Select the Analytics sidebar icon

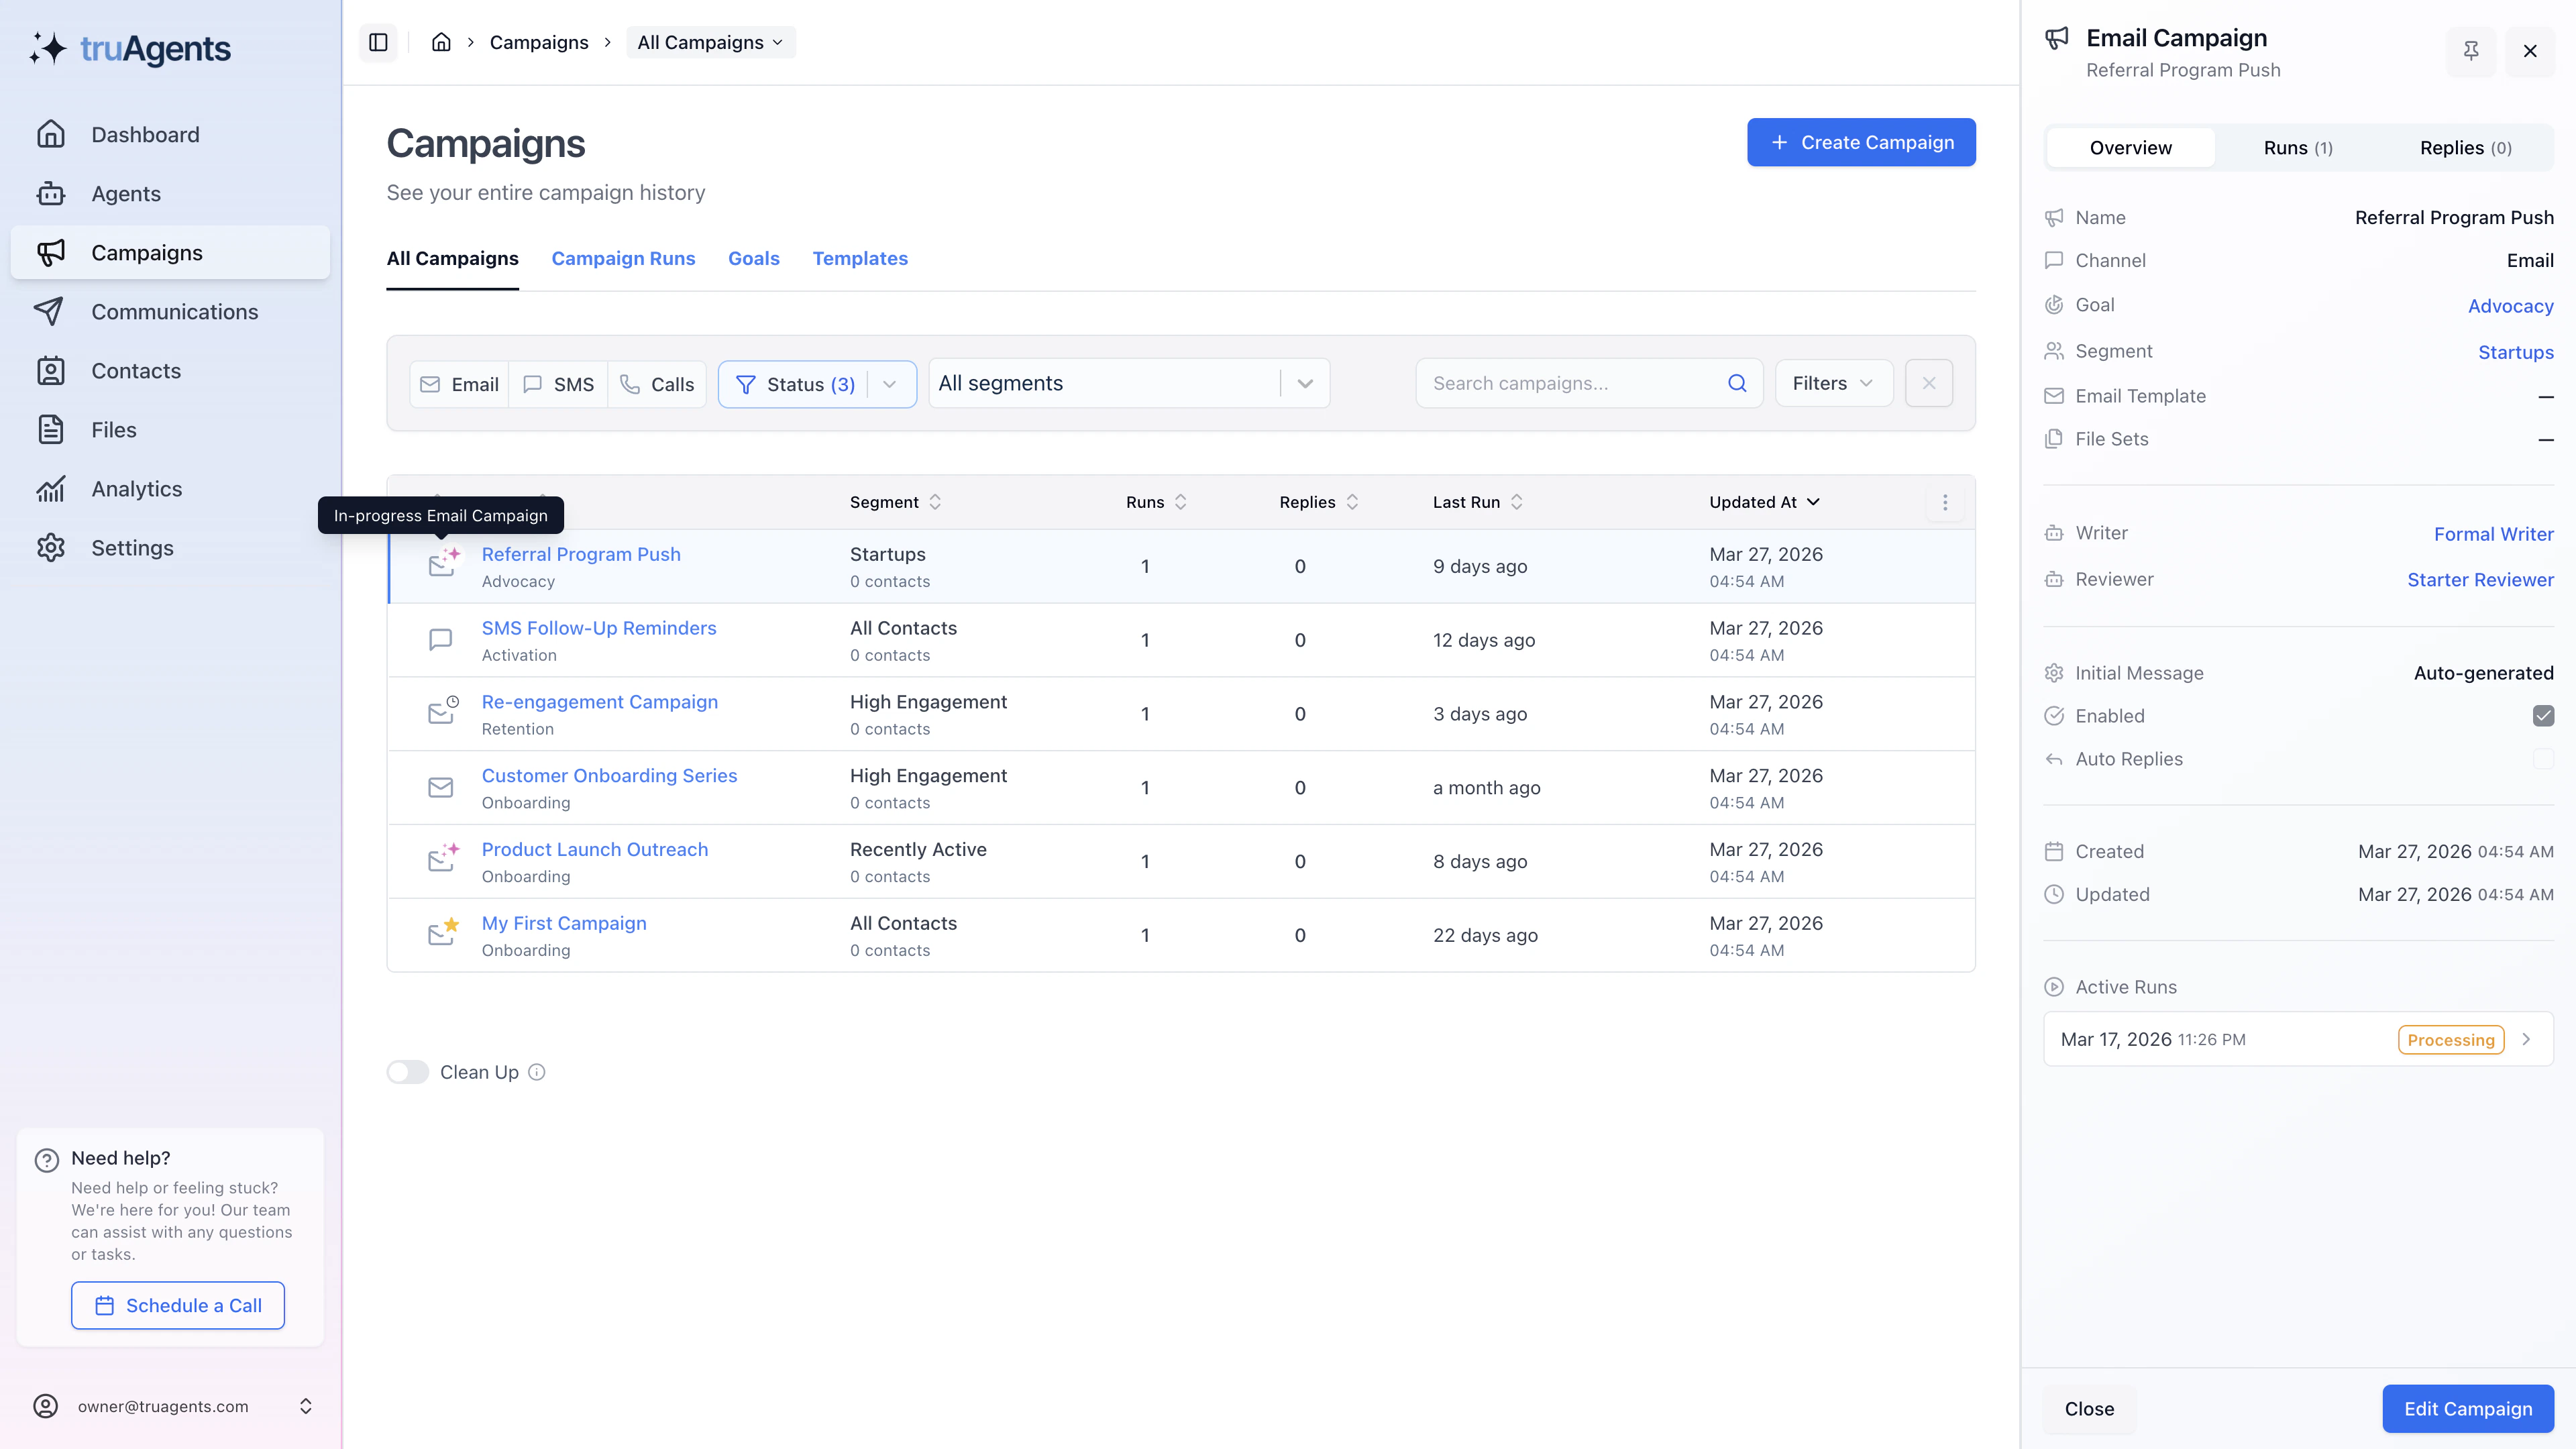tap(137, 488)
